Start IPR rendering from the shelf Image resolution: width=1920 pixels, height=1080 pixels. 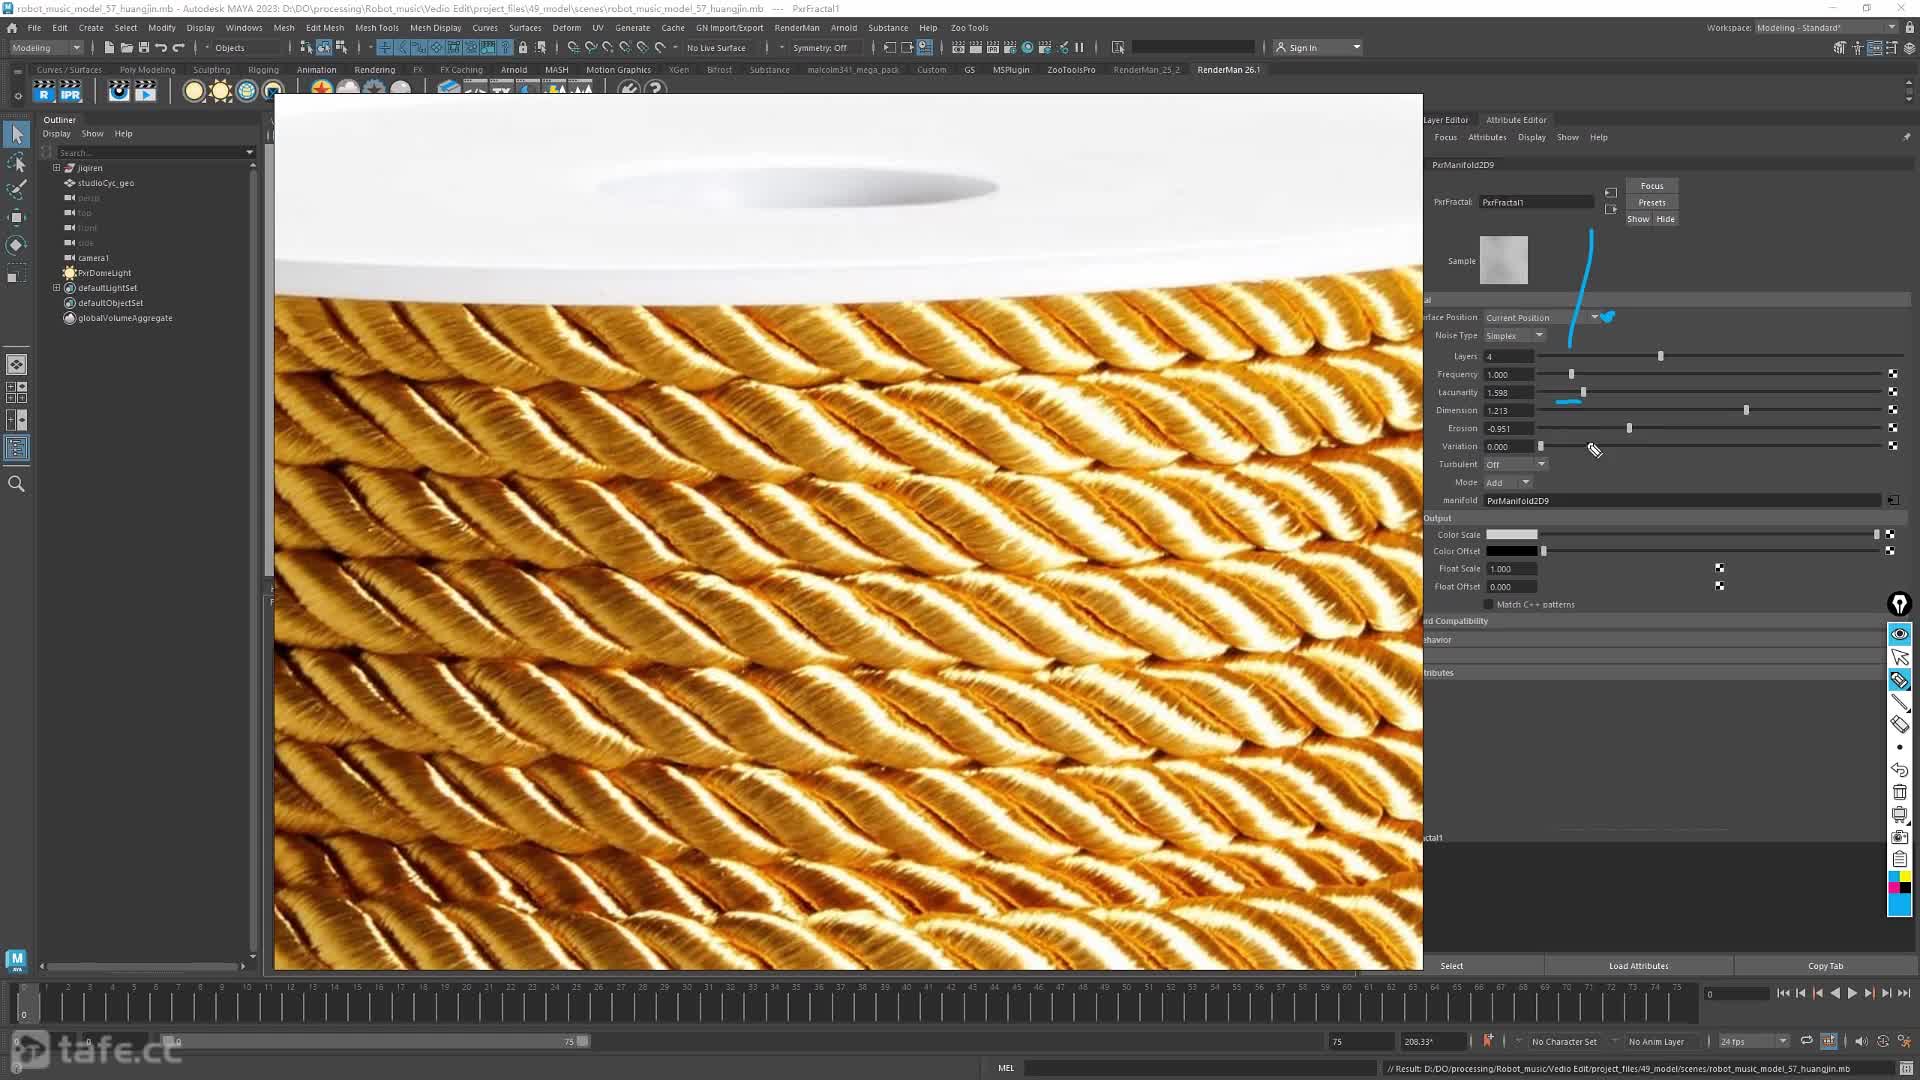(x=70, y=92)
